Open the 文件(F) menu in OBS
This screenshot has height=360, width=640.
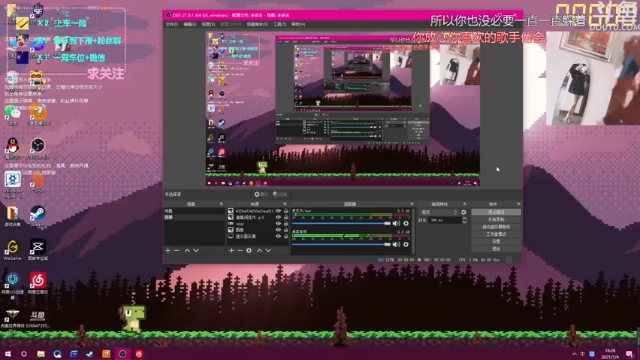click(171, 24)
